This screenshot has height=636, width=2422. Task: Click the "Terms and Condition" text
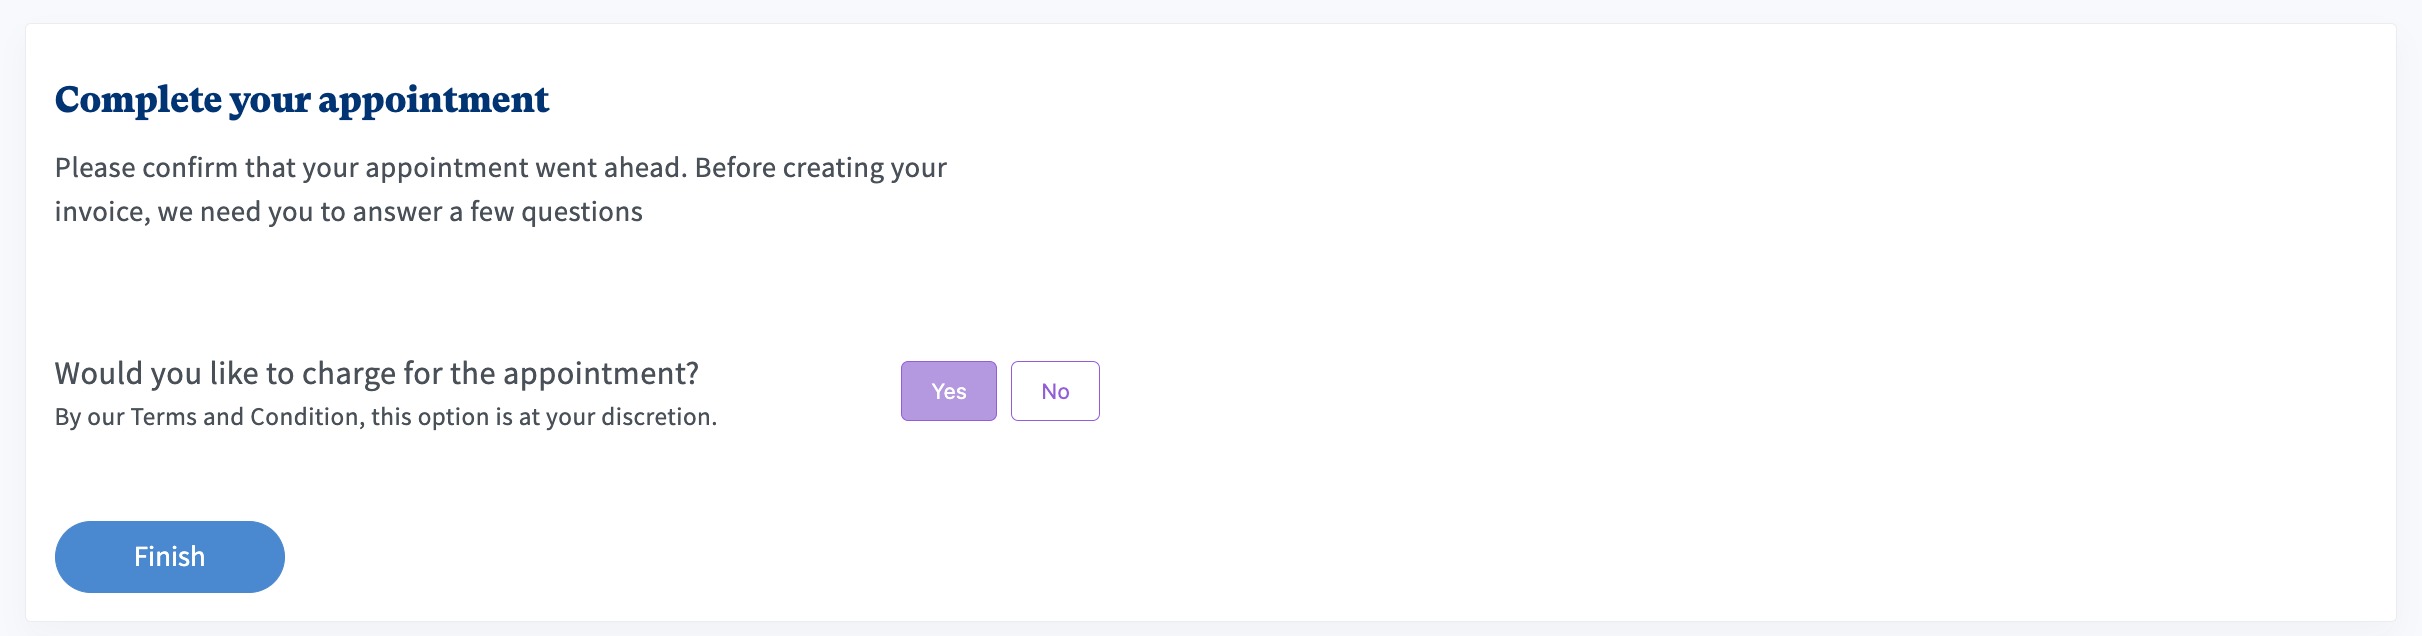(245, 417)
